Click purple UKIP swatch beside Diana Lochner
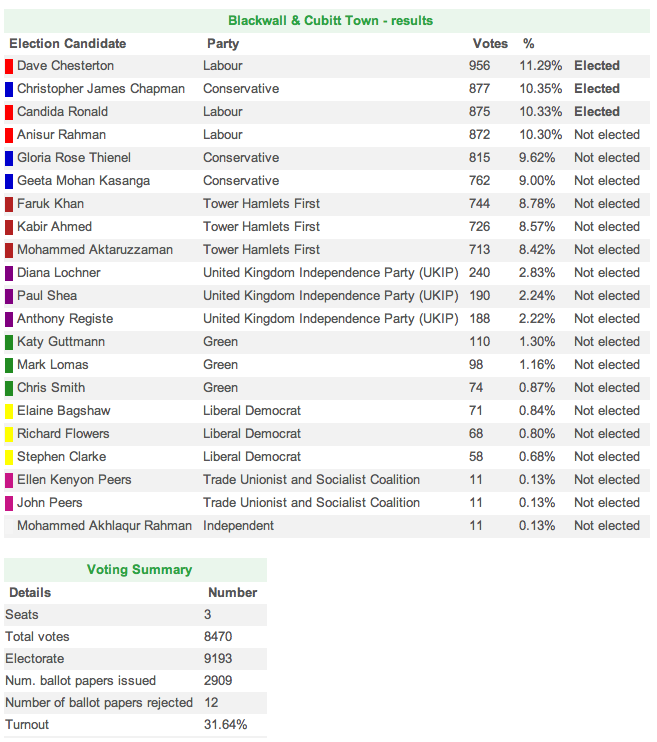This screenshot has width=657, height=742. point(9,273)
